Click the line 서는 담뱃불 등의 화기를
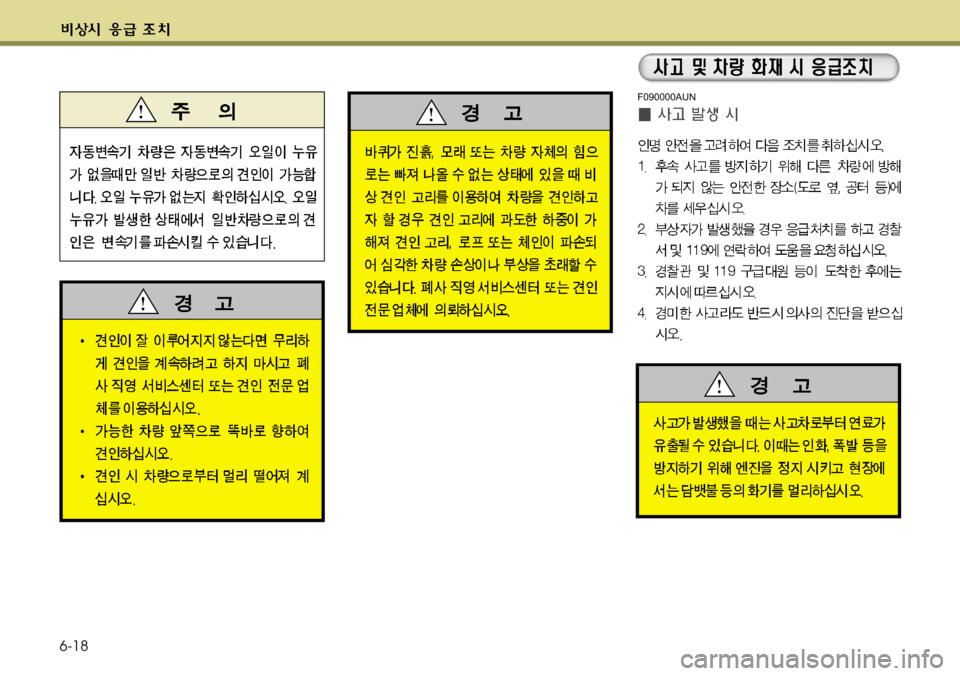The image size is (960, 676). [x=758, y=490]
